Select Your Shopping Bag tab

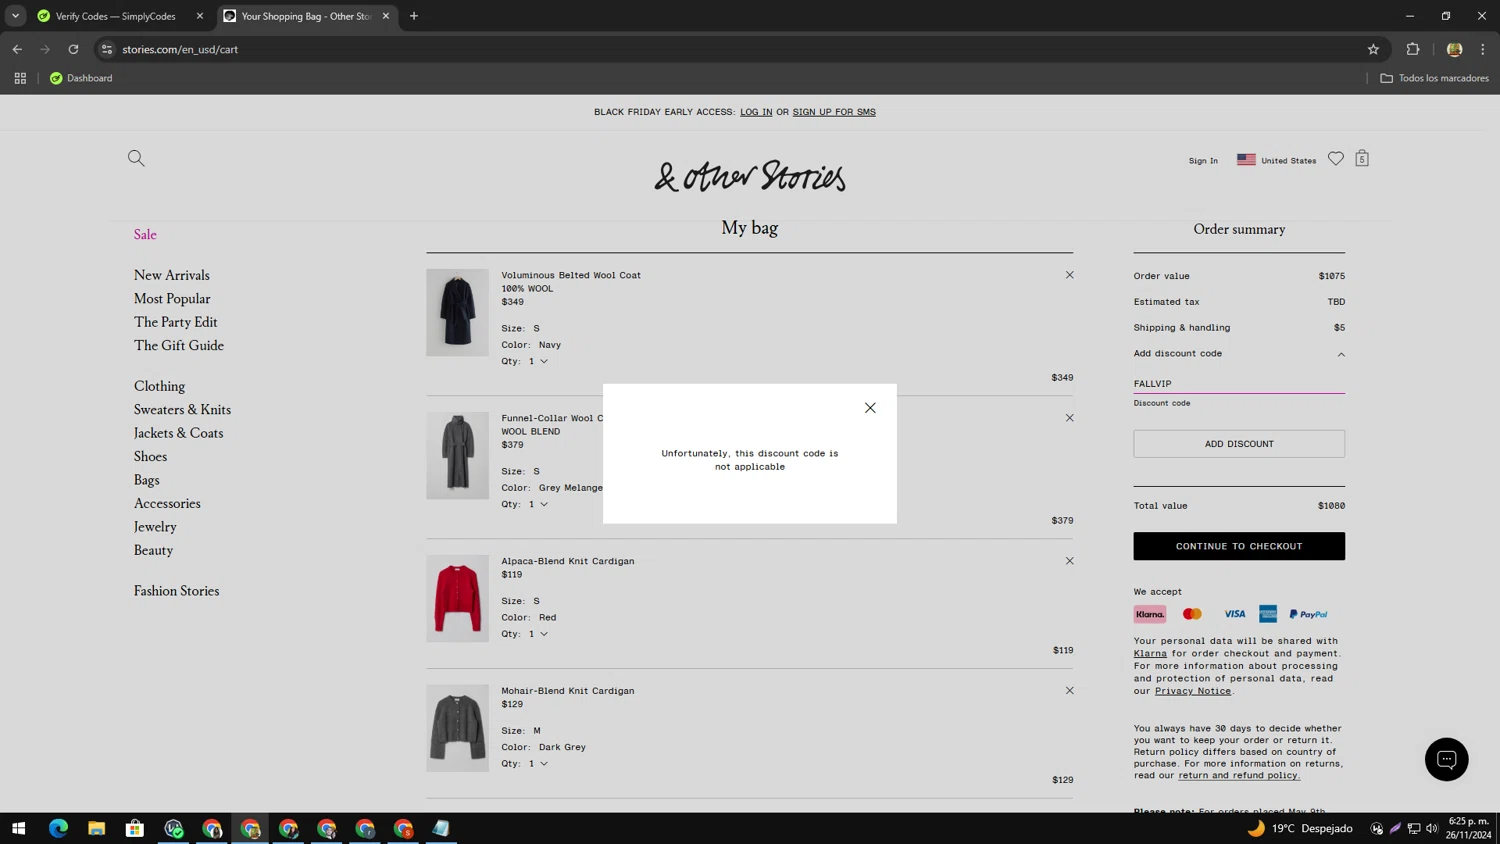(306, 16)
